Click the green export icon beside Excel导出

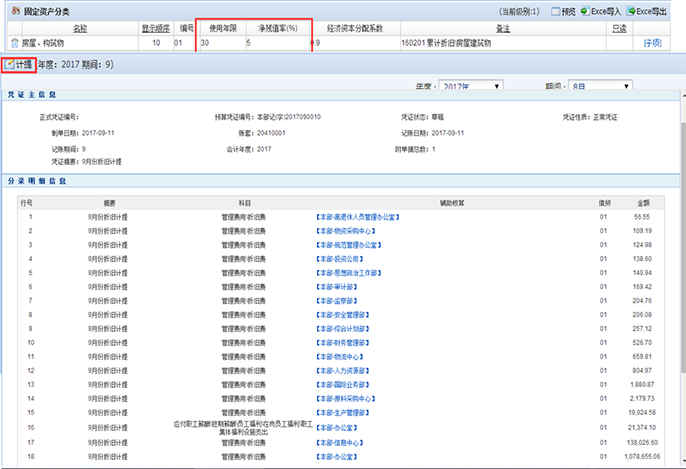631,11
